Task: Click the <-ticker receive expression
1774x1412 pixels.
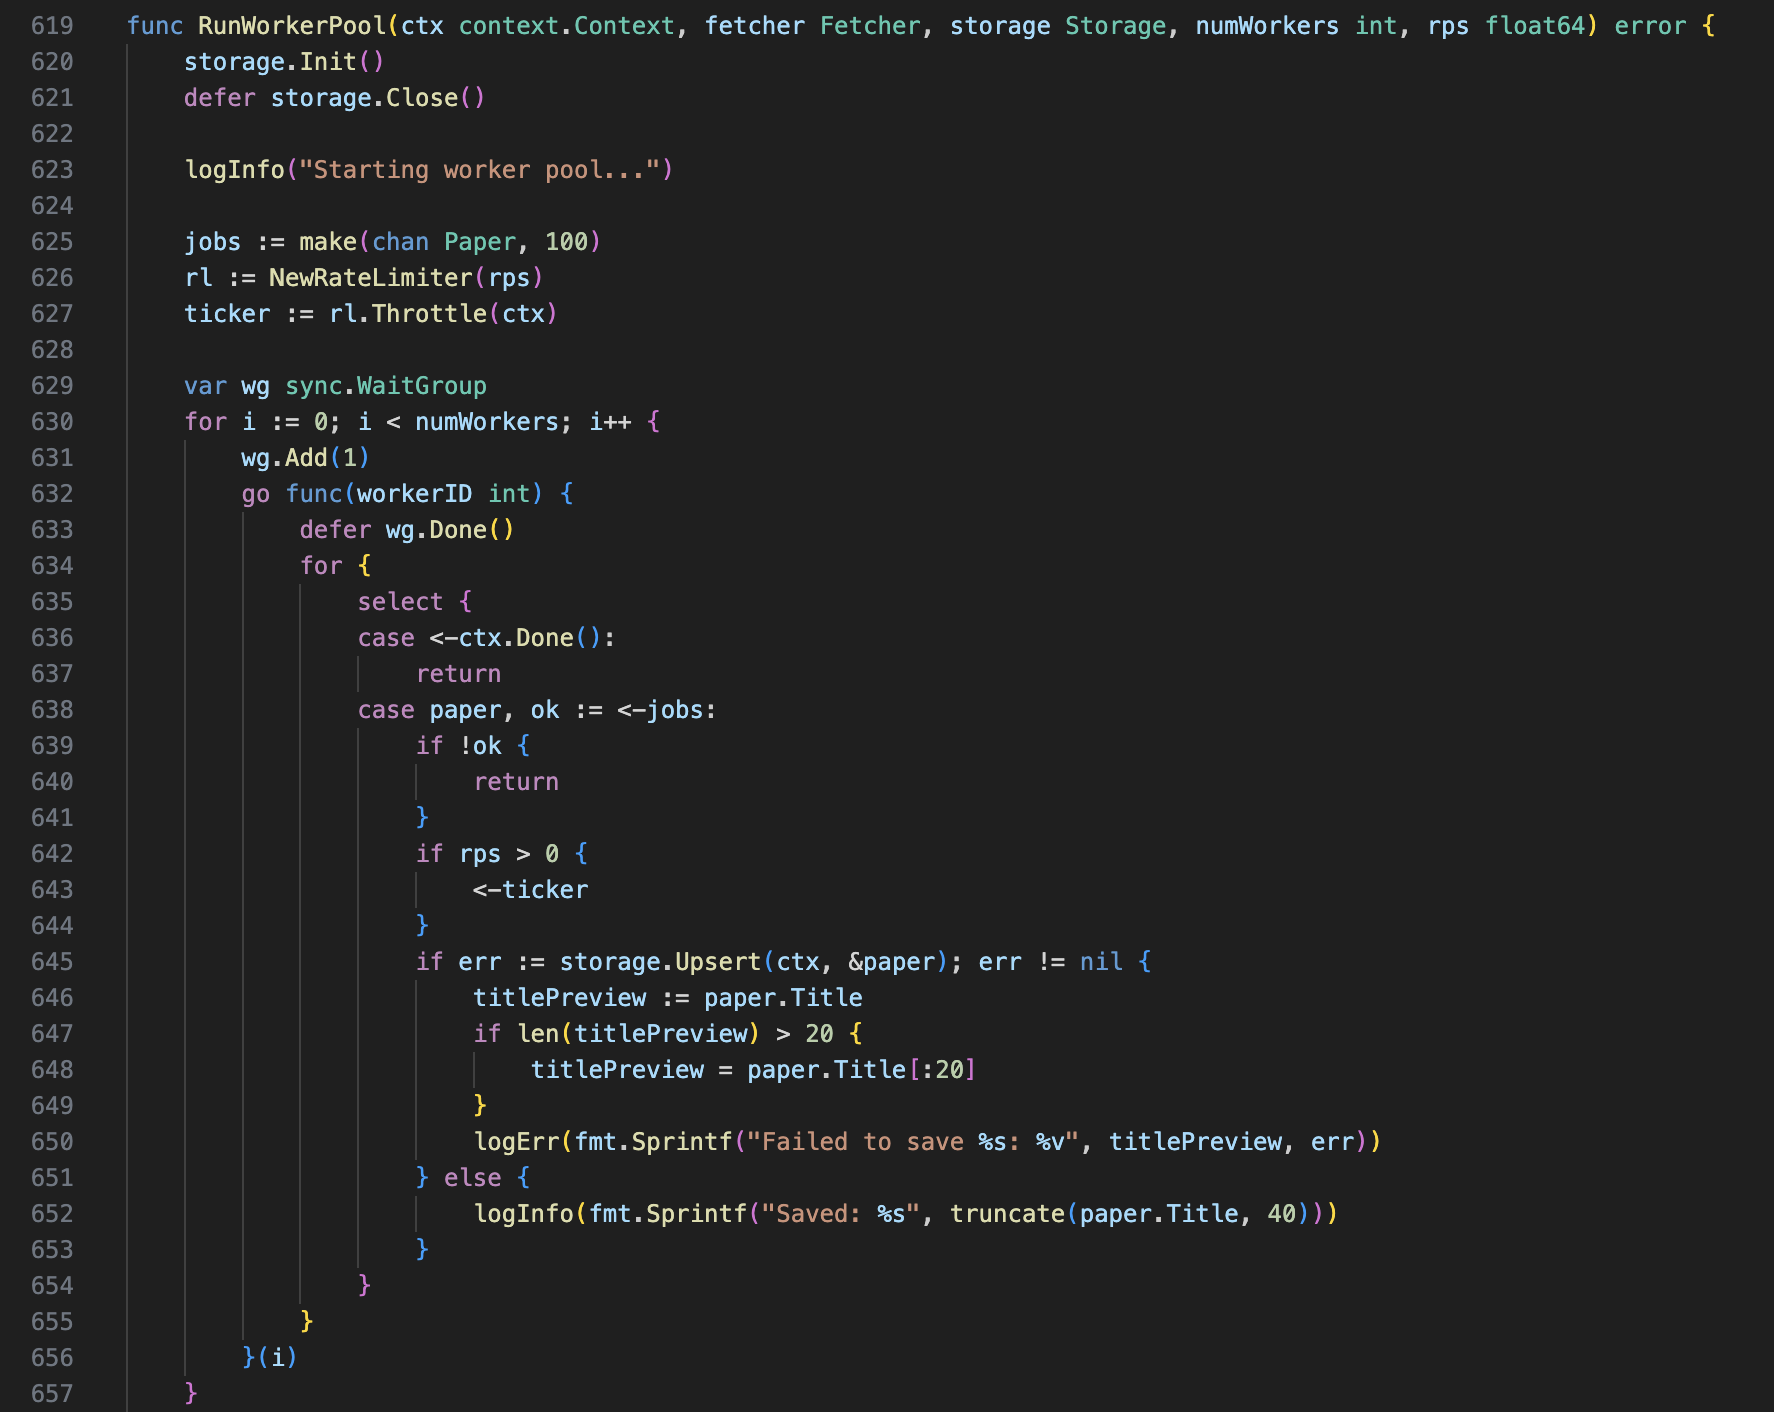Action: pos(530,890)
